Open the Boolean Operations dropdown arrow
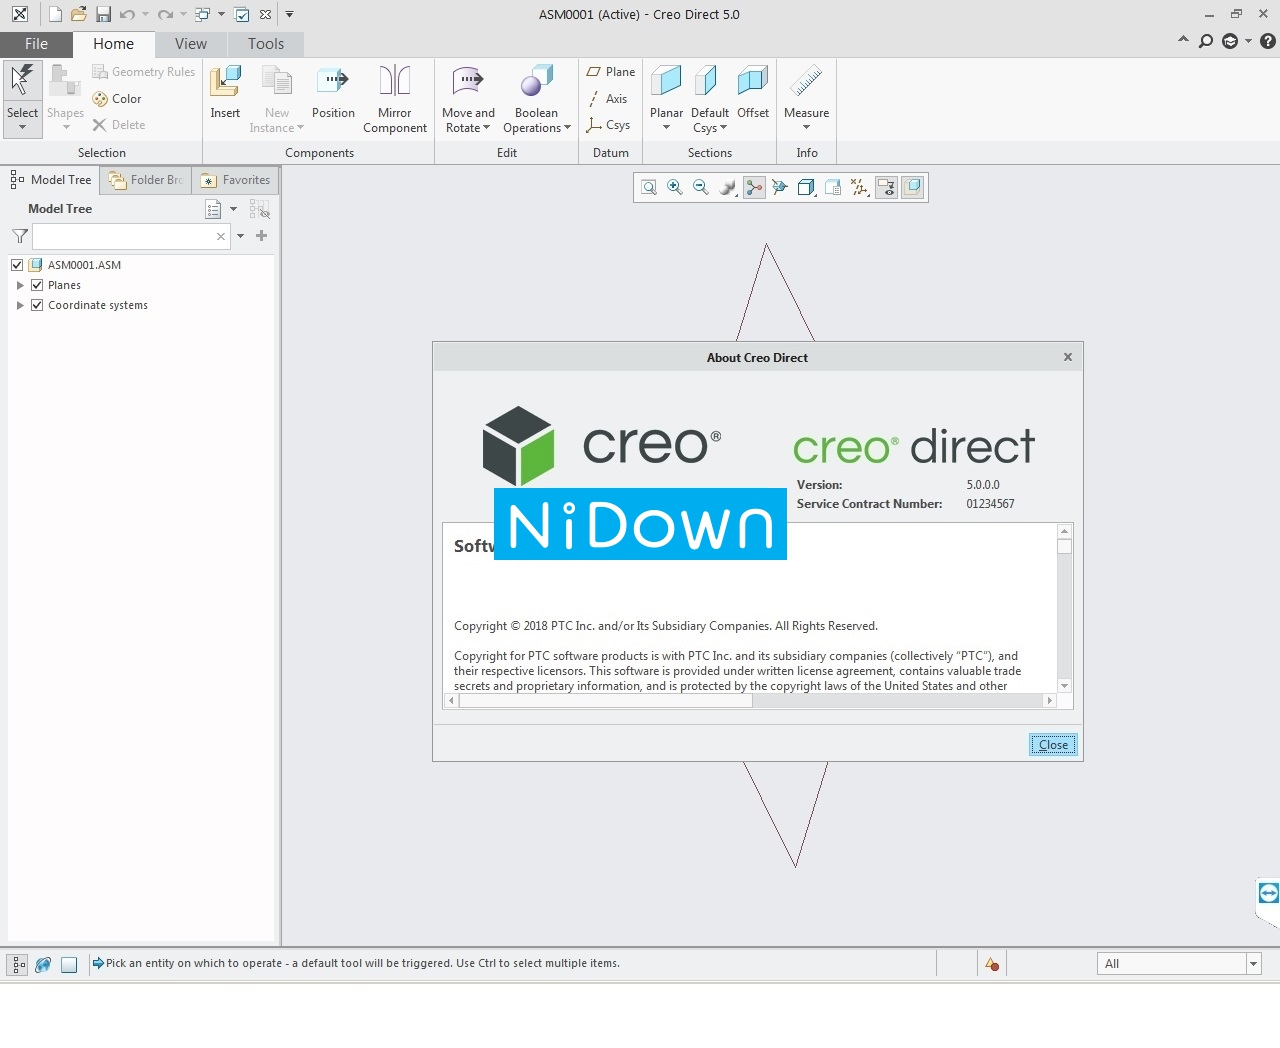 point(567,128)
